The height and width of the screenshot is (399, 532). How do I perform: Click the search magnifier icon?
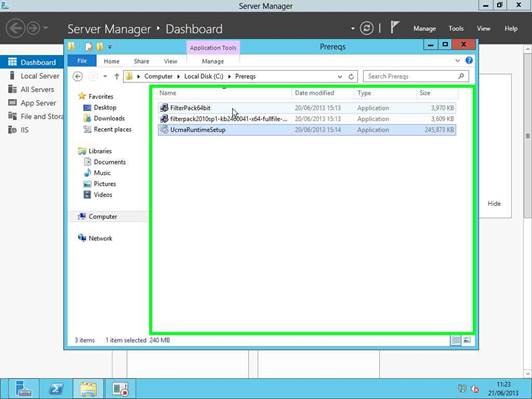point(461,76)
